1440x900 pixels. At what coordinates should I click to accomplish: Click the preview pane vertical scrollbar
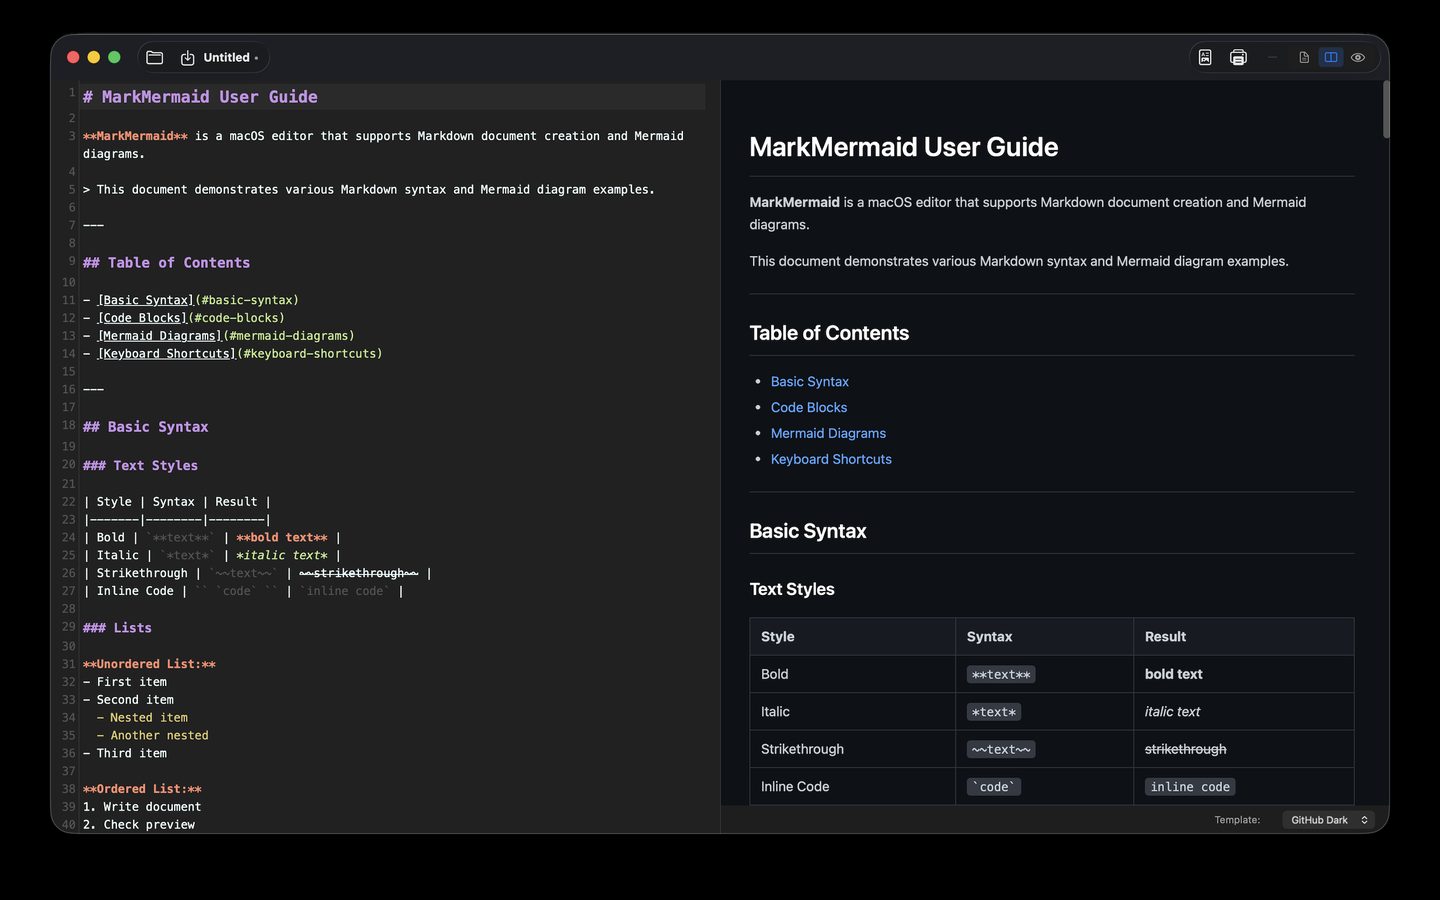click(x=1385, y=110)
